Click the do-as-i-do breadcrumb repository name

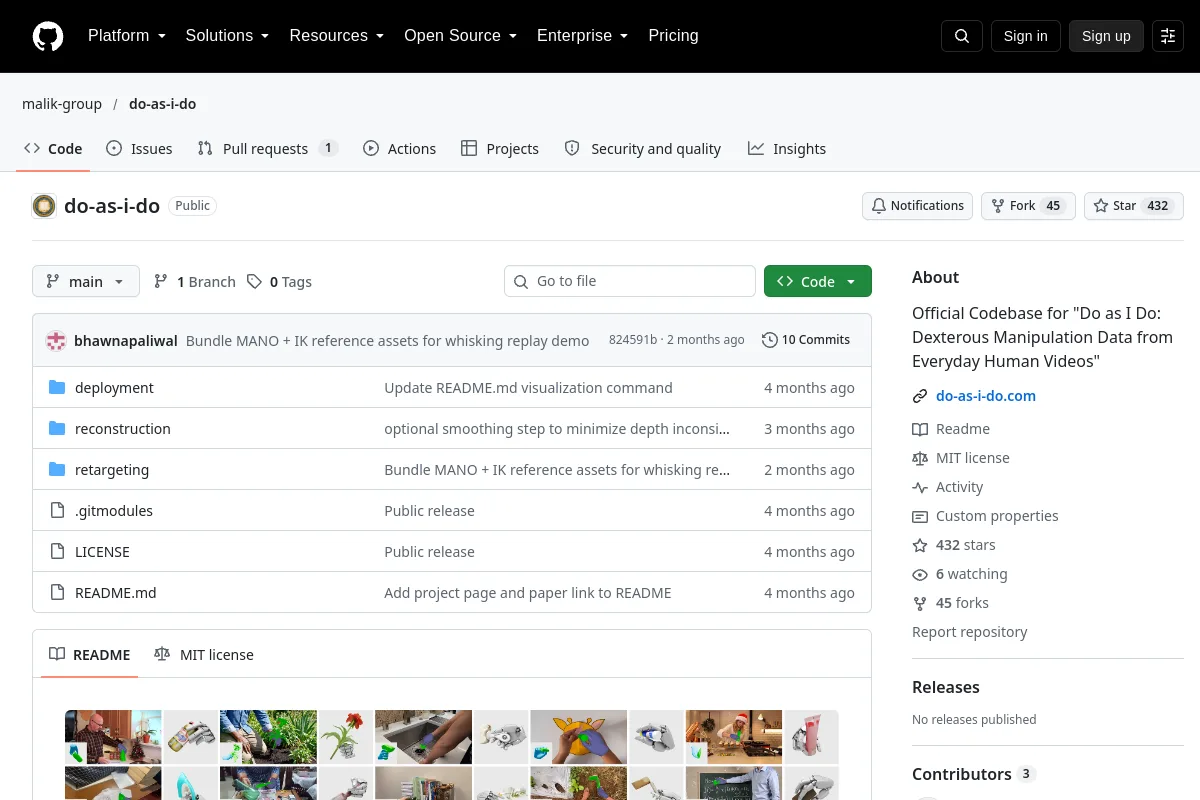pyautogui.click(x=162, y=104)
